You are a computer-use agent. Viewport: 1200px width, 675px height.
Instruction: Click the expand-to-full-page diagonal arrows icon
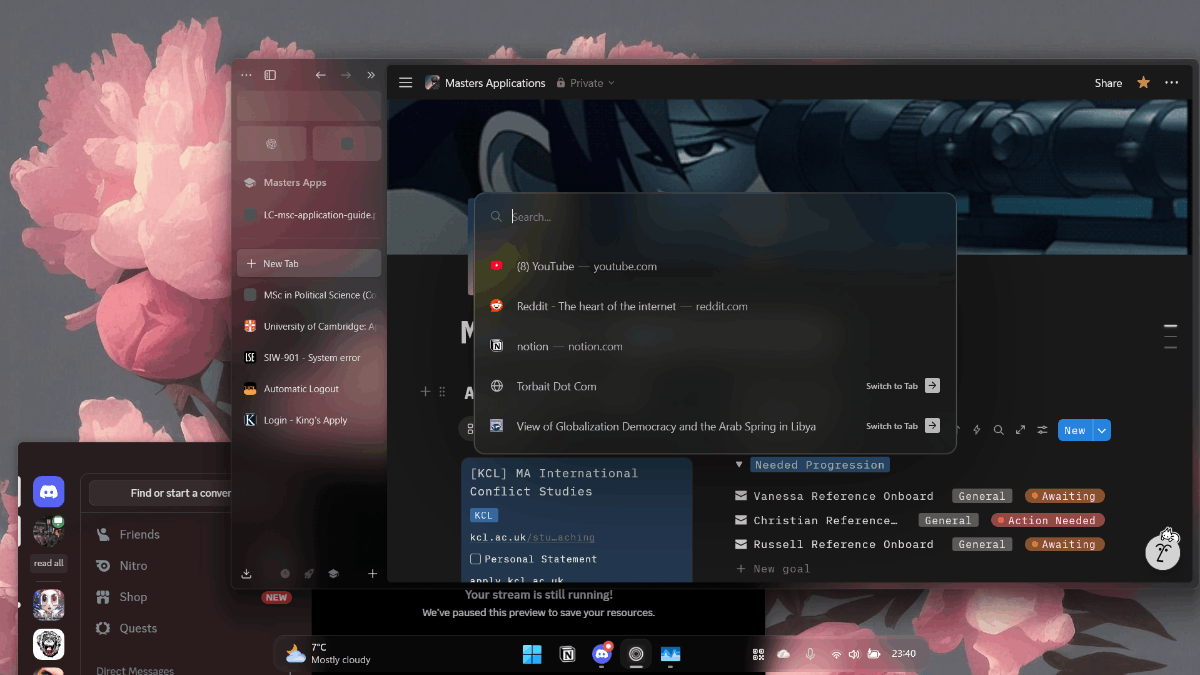(x=1020, y=430)
